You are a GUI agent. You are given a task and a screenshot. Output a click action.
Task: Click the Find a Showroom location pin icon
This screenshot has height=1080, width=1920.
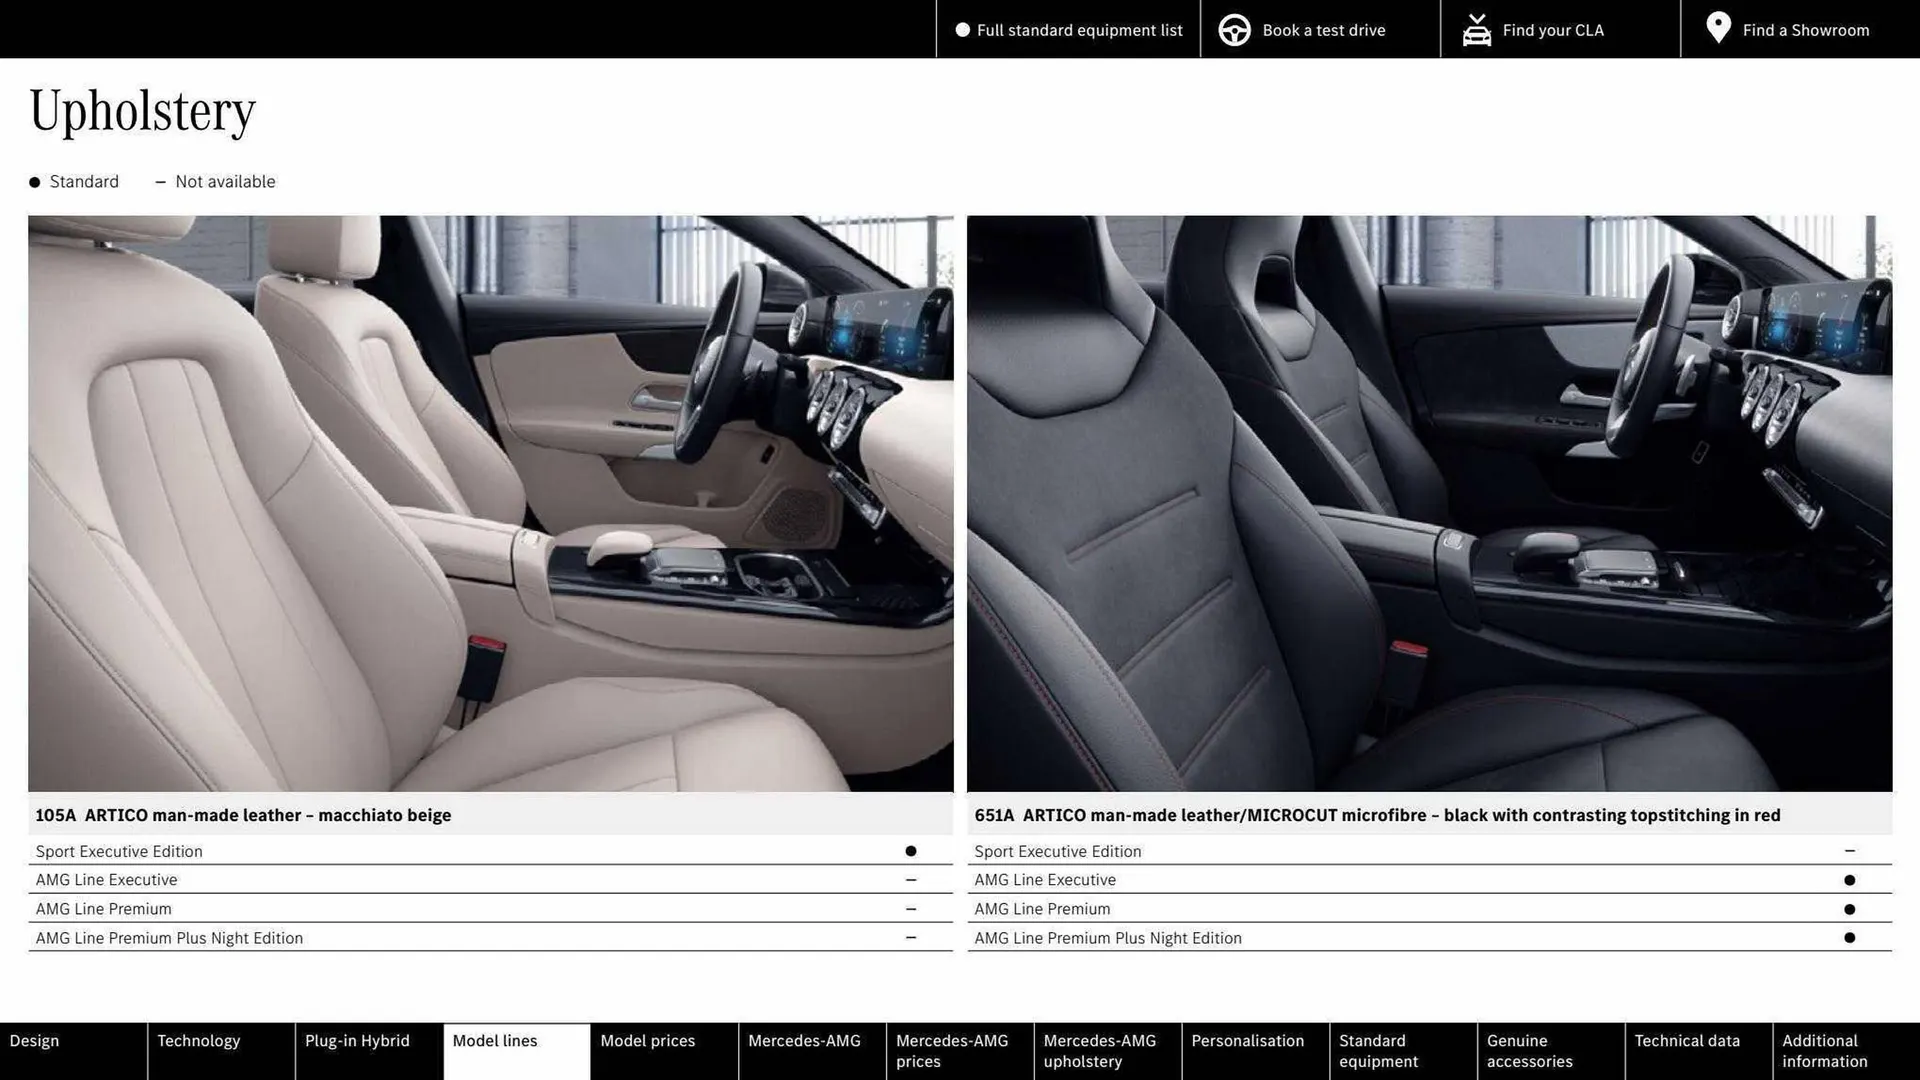[x=1718, y=27]
